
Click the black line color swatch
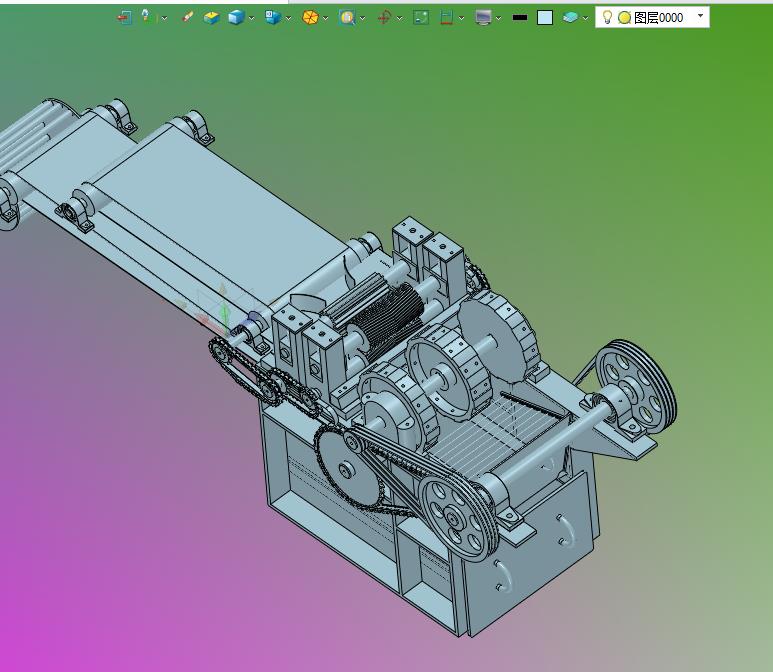click(519, 17)
